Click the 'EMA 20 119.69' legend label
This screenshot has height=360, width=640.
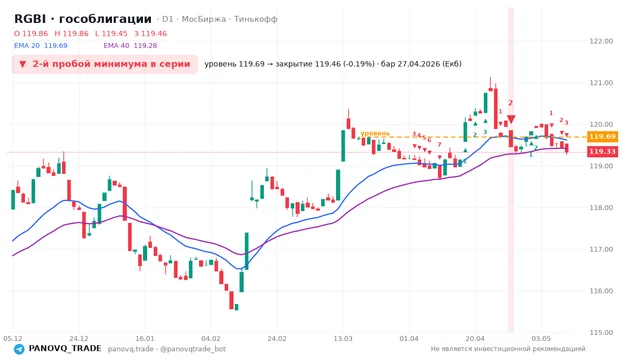click(x=41, y=45)
